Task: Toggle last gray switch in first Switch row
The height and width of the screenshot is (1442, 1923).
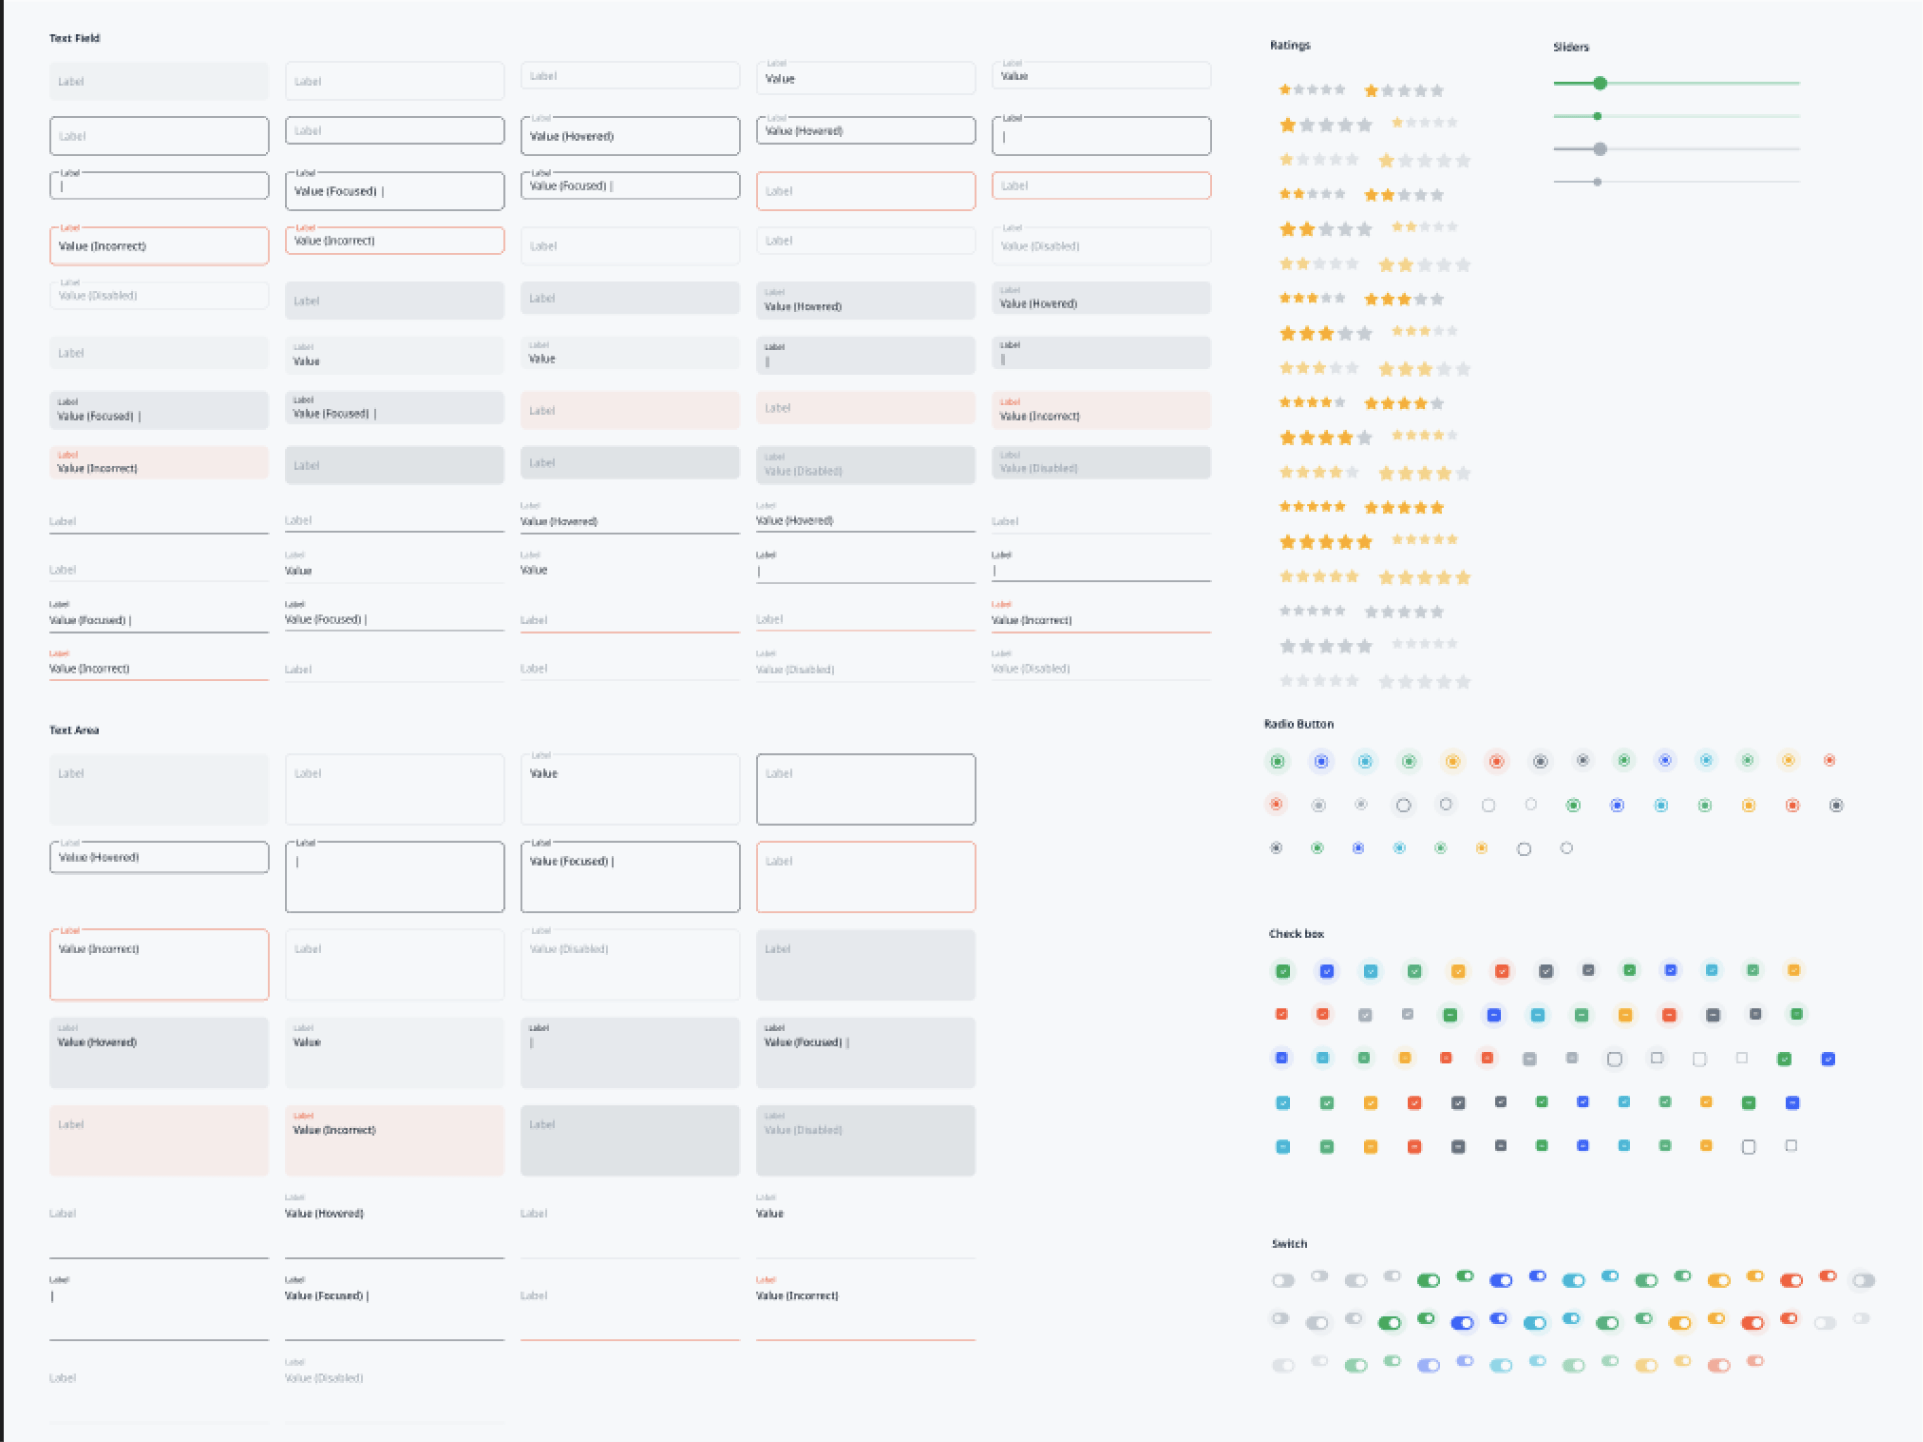Action: (1862, 1280)
